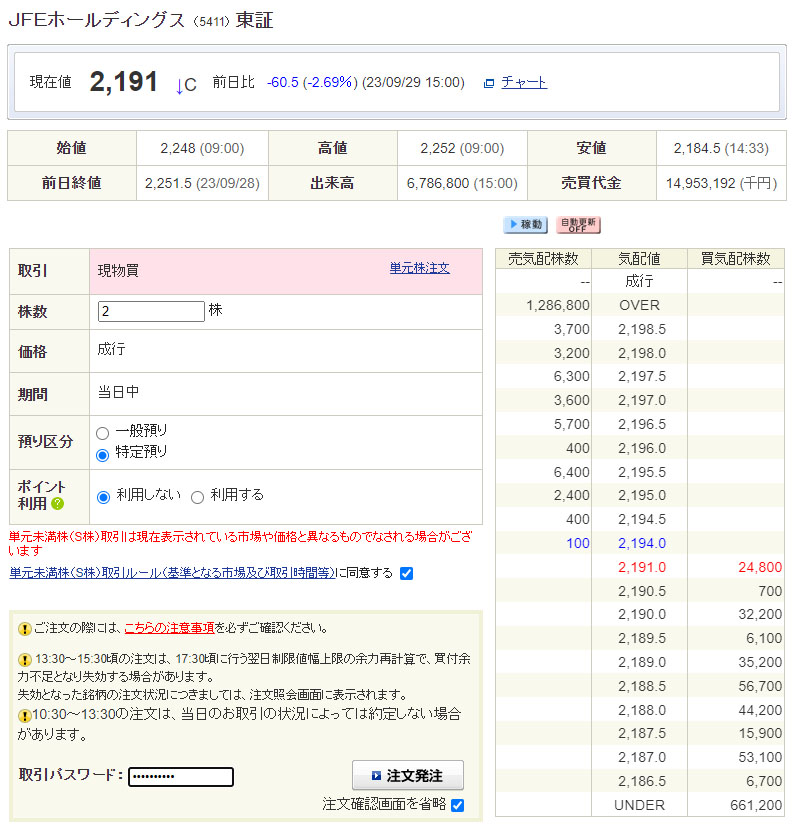This screenshot has width=794, height=830.
Task: Click the warning icon beside 13:30～15:30 notice
Action: (24, 661)
